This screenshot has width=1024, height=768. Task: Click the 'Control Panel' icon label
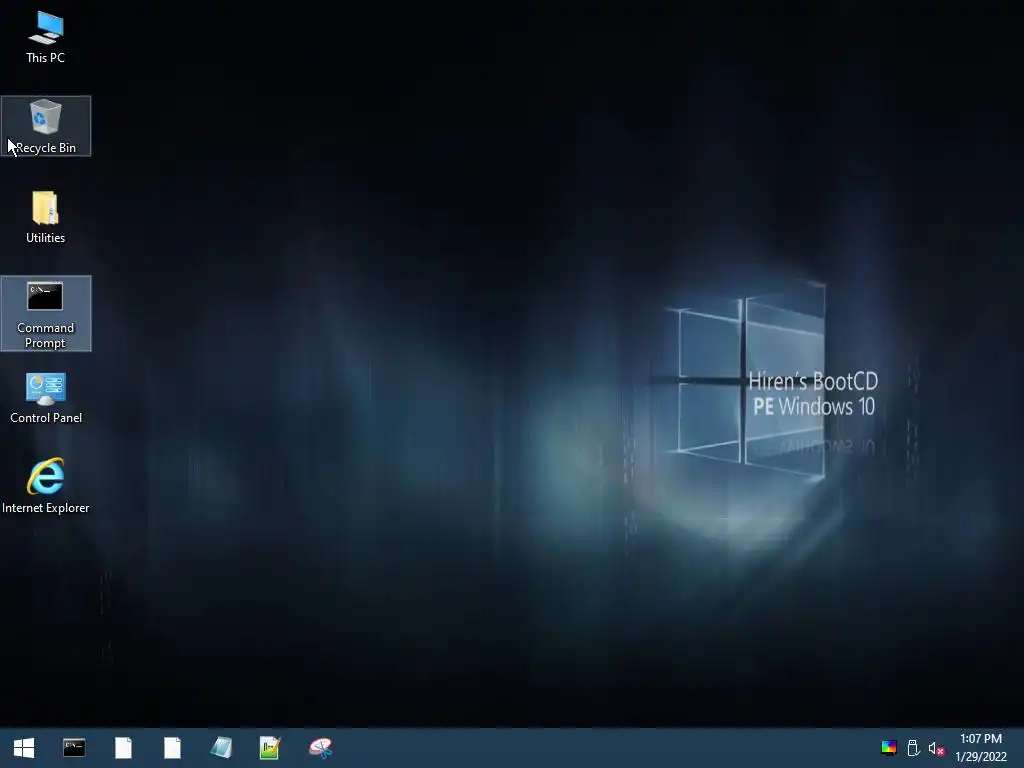pyautogui.click(x=46, y=418)
